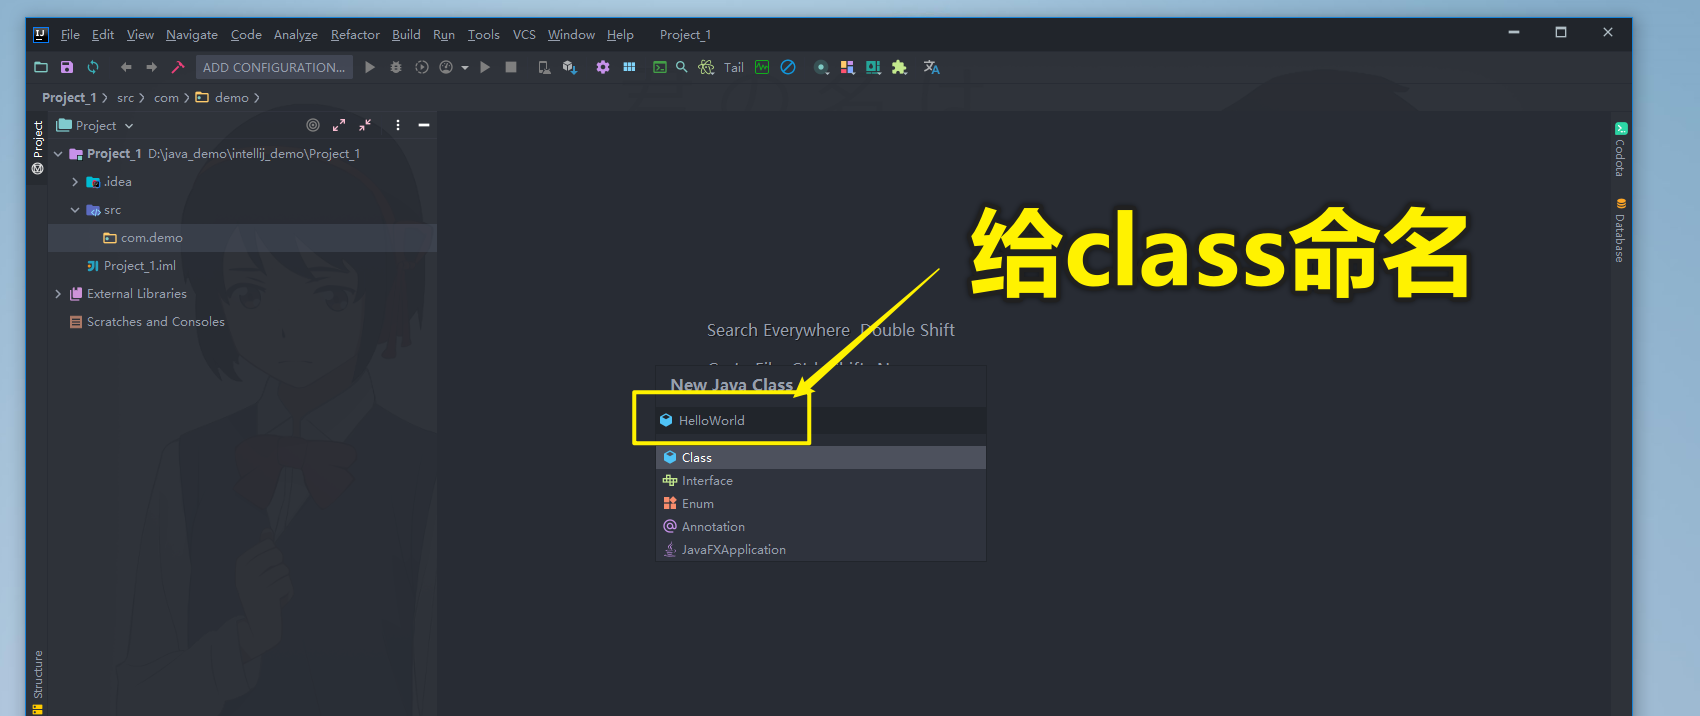Open the Tools menu
This screenshot has width=1700, height=716.
click(484, 34)
